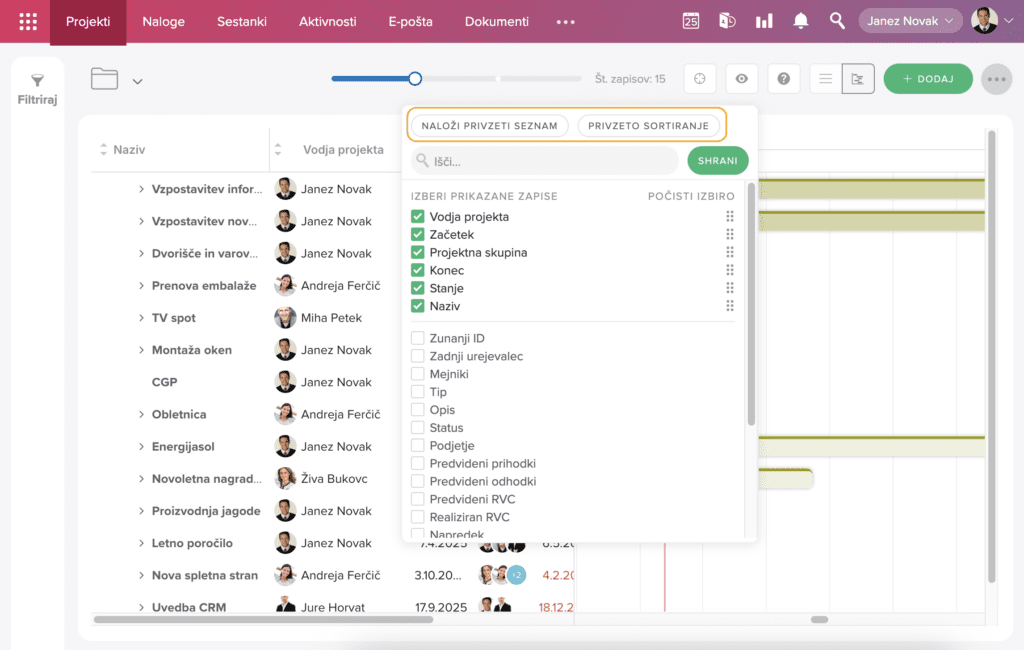1024x650 pixels.
Task: Enable the Zunanji ID checkbox
Action: (418, 339)
